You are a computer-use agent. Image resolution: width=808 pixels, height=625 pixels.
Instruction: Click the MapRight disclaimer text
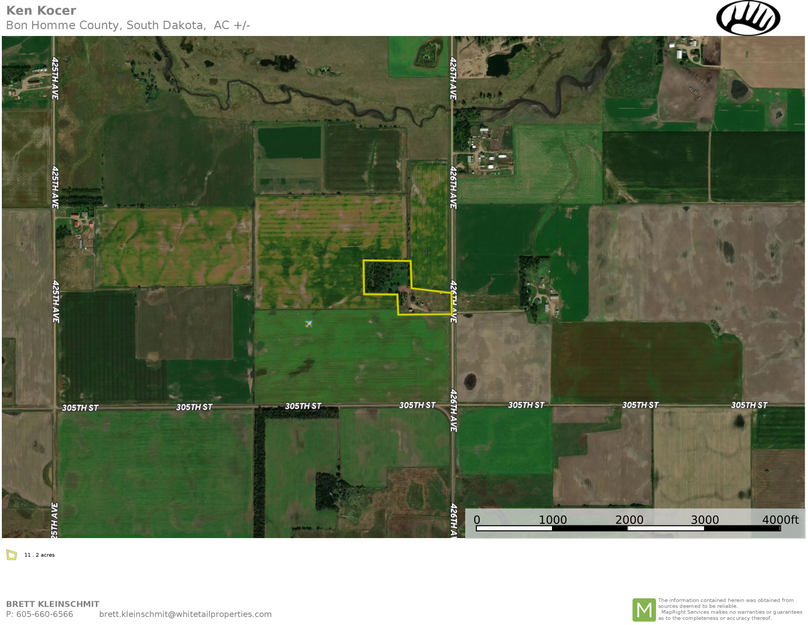[x=729, y=609]
